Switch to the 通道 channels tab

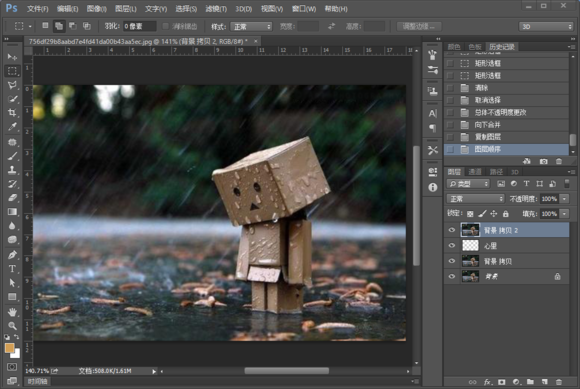pos(475,172)
